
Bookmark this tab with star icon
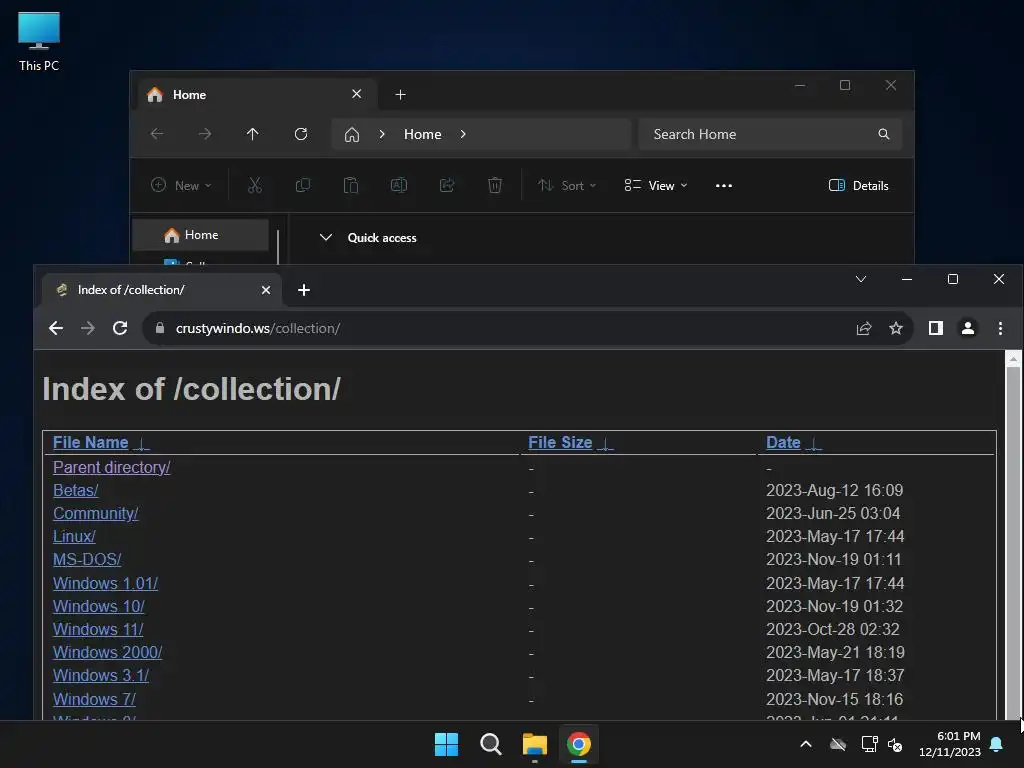tap(896, 328)
